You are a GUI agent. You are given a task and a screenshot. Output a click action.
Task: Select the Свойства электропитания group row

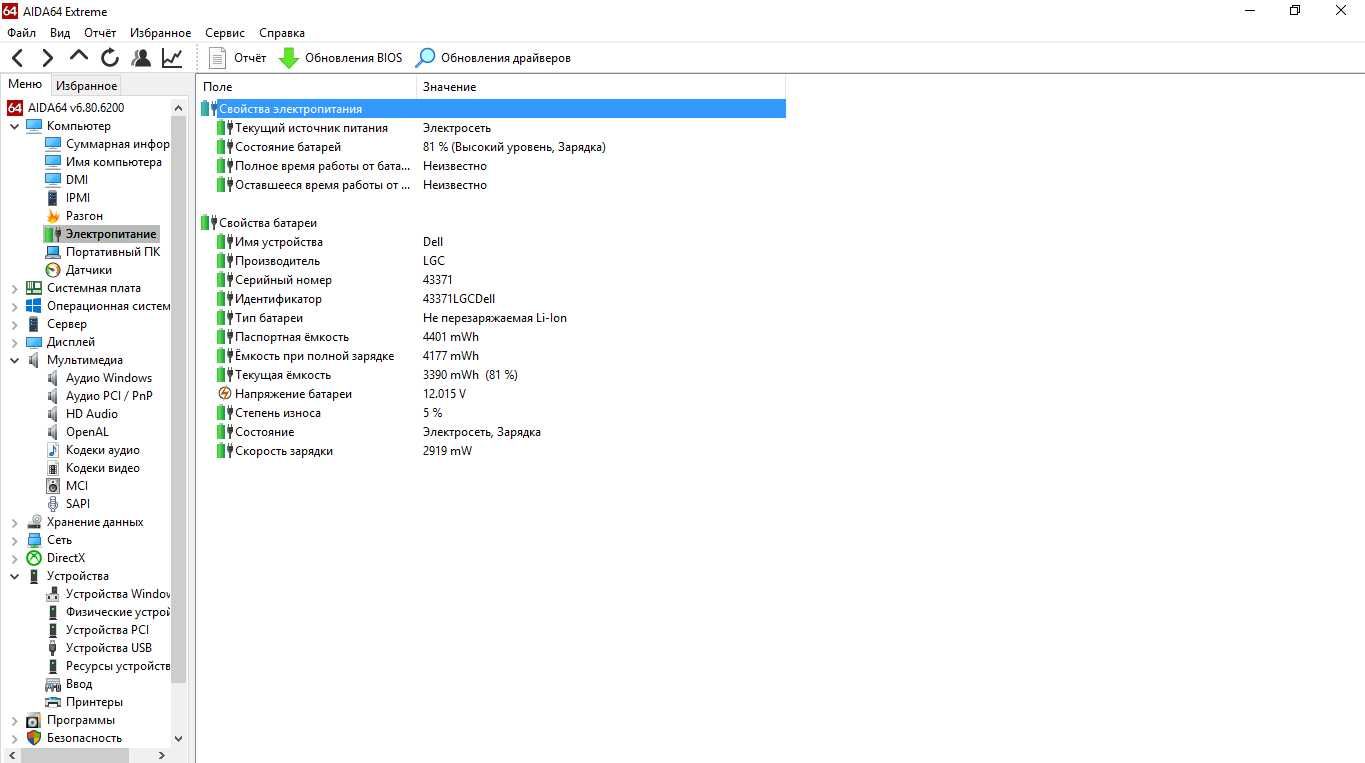(491, 109)
